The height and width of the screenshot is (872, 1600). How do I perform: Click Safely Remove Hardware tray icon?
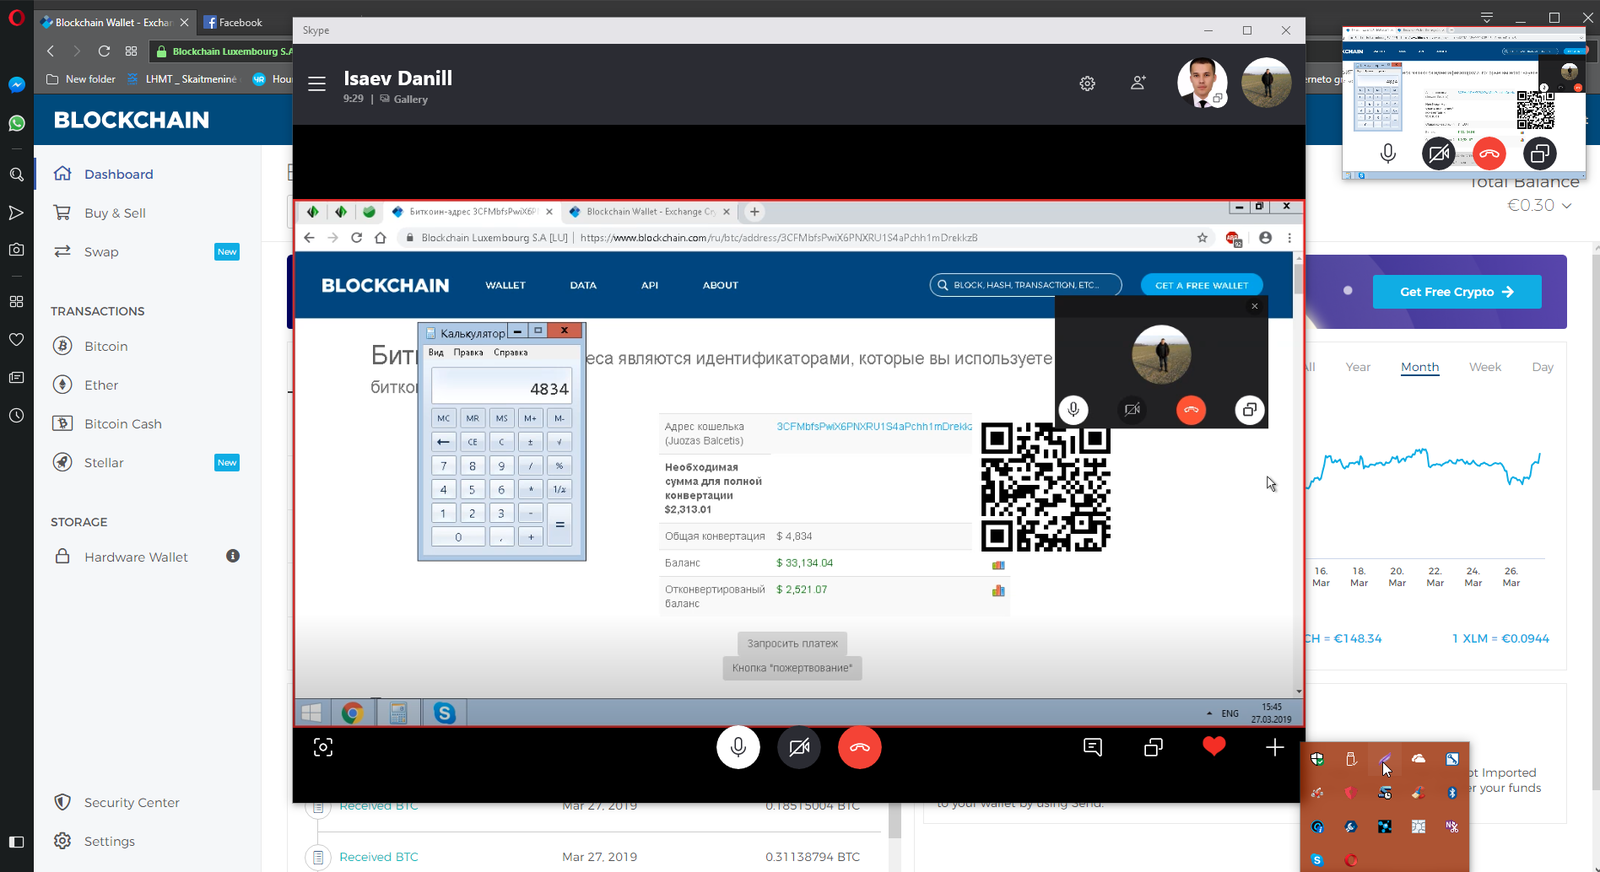(1351, 759)
